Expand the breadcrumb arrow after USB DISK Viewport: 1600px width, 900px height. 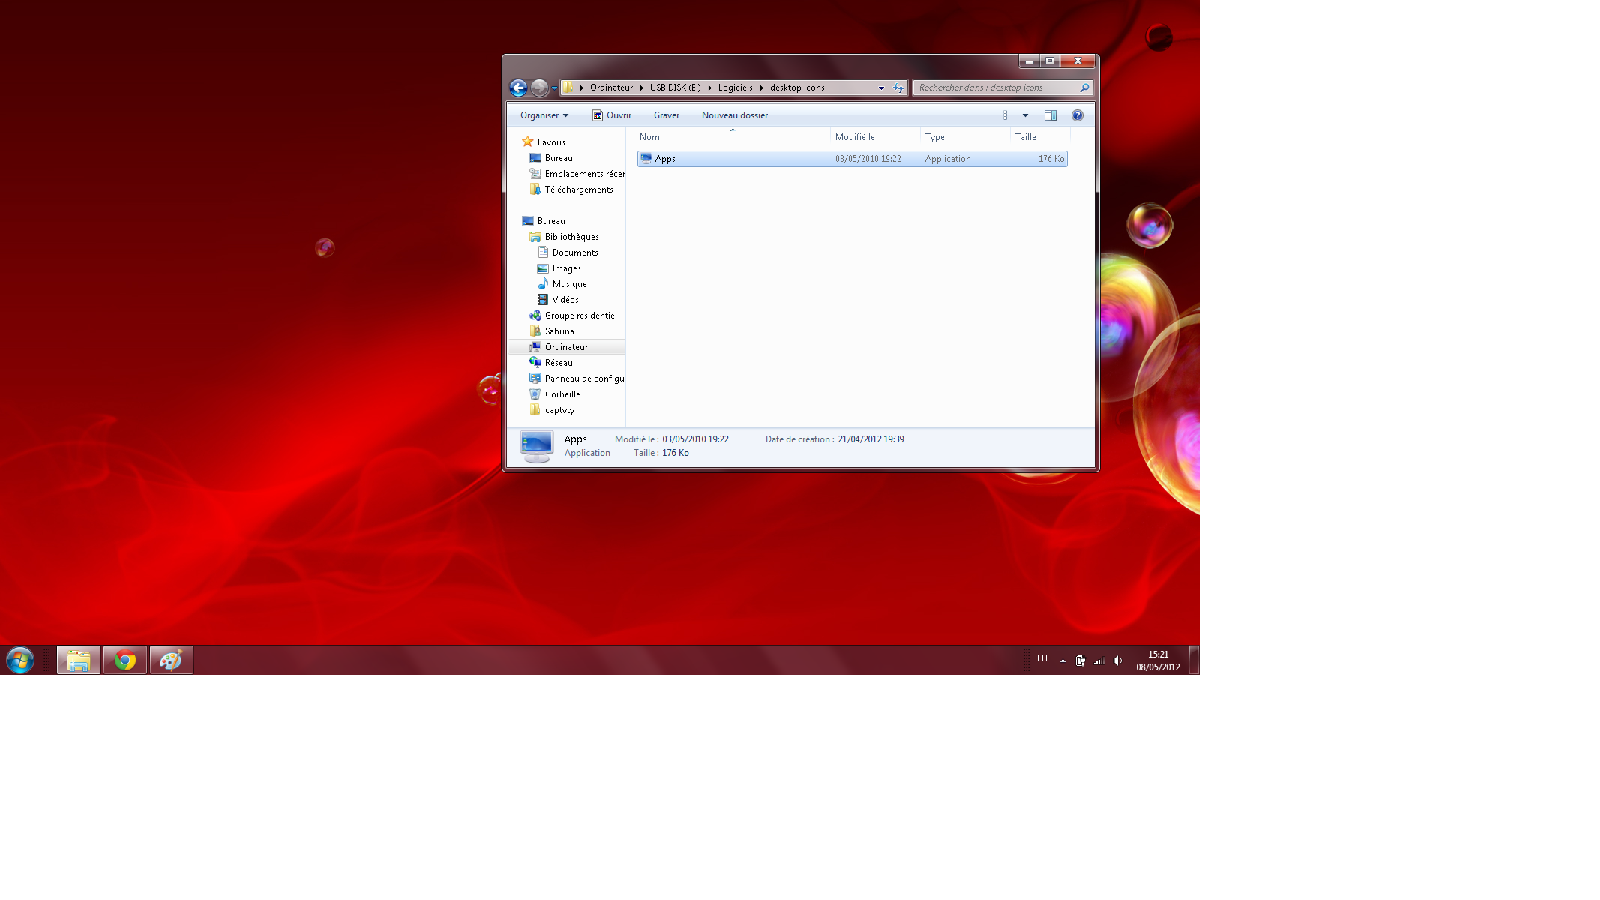pyautogui.click(x=710, y=88)
